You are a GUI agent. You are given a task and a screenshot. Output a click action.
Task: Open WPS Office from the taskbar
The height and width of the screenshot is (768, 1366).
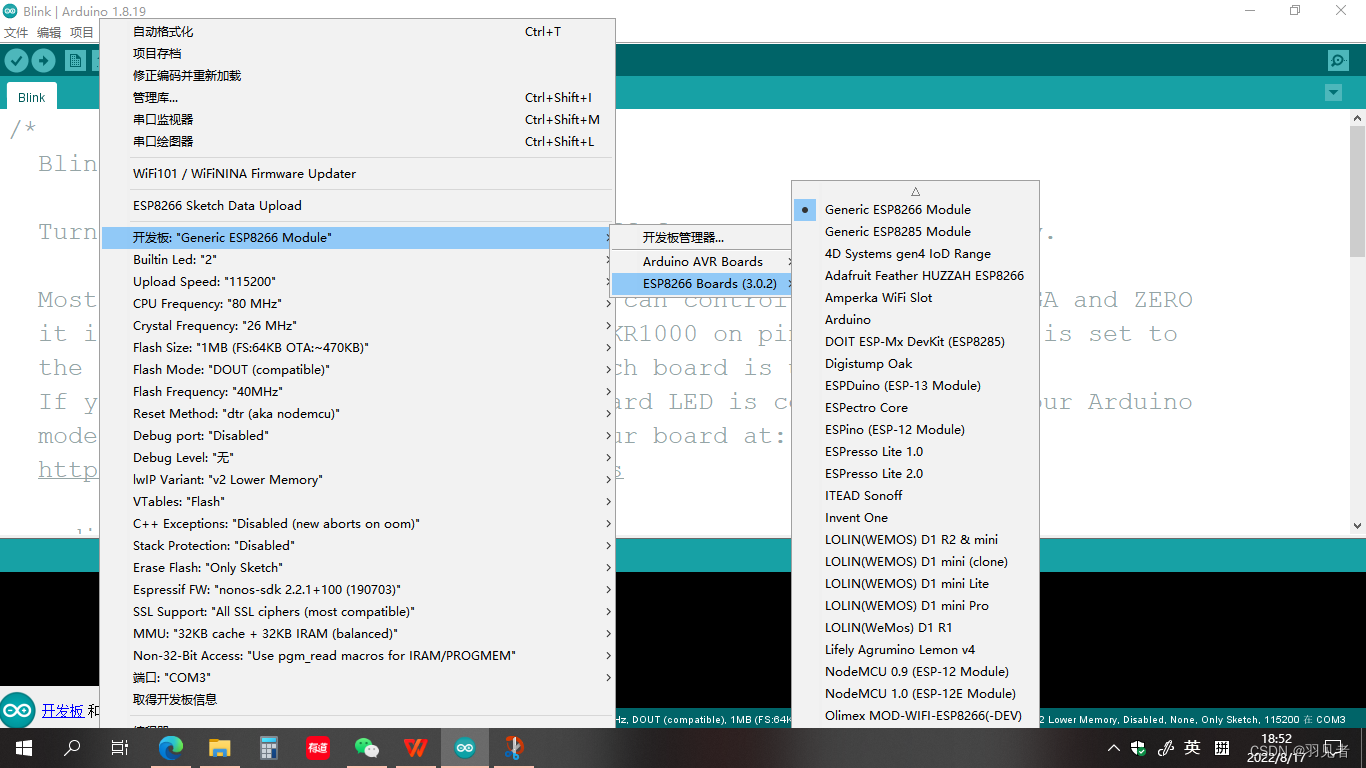click(x=416, y=748)
